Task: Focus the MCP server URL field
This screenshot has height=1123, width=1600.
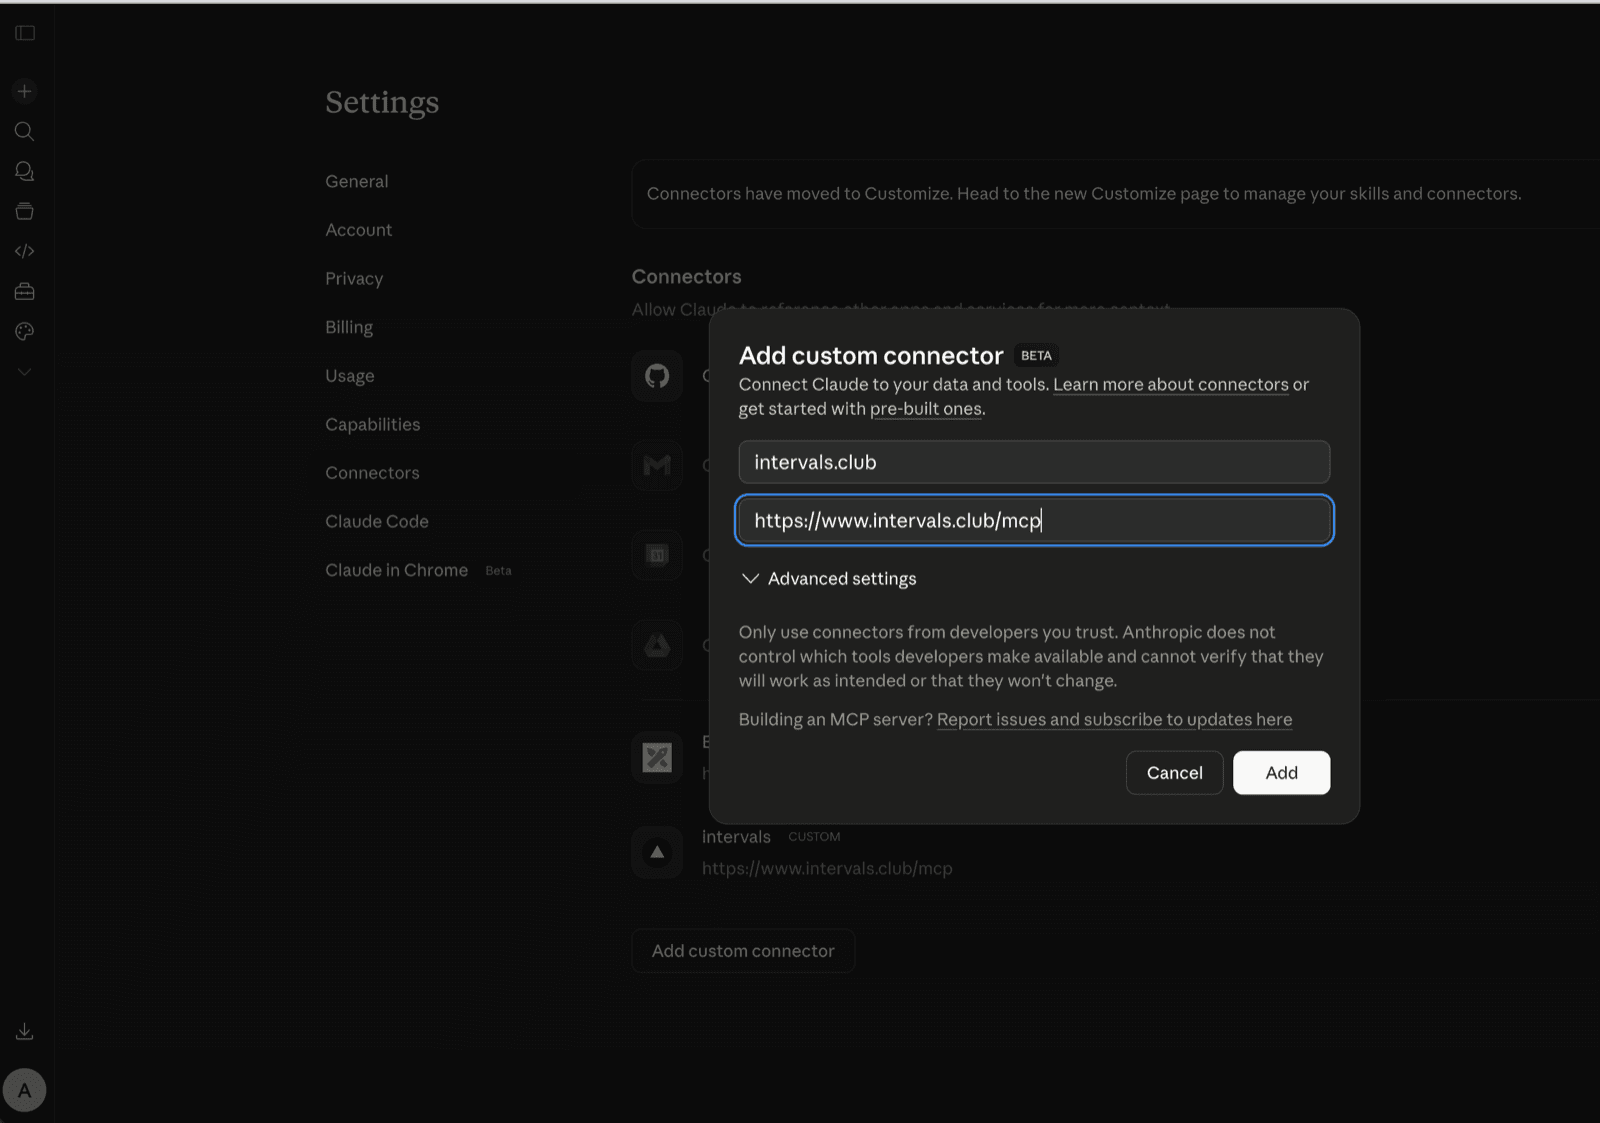Action: [1034, 520]
